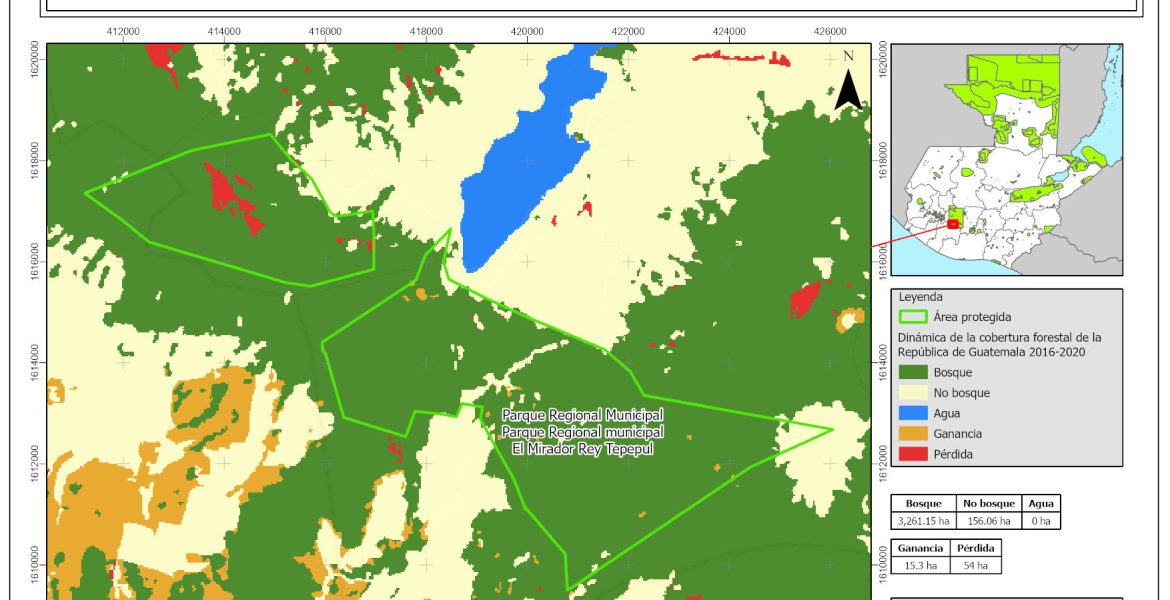
Task: Click the El Mirador Rey Tepepul label
Action: (x=582, y=449)
